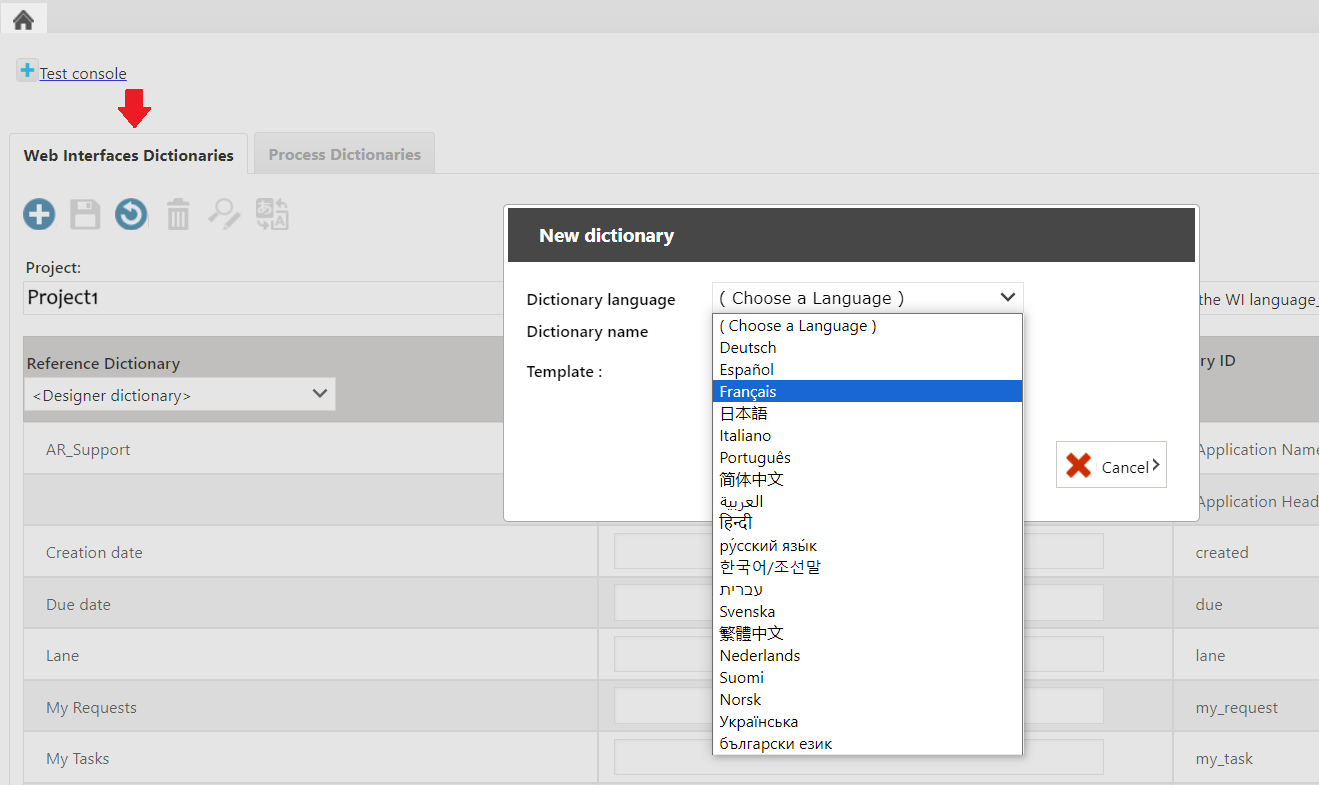The image size is (1319, 785).
Task: Select Українська from the language list
Action: 867,722
